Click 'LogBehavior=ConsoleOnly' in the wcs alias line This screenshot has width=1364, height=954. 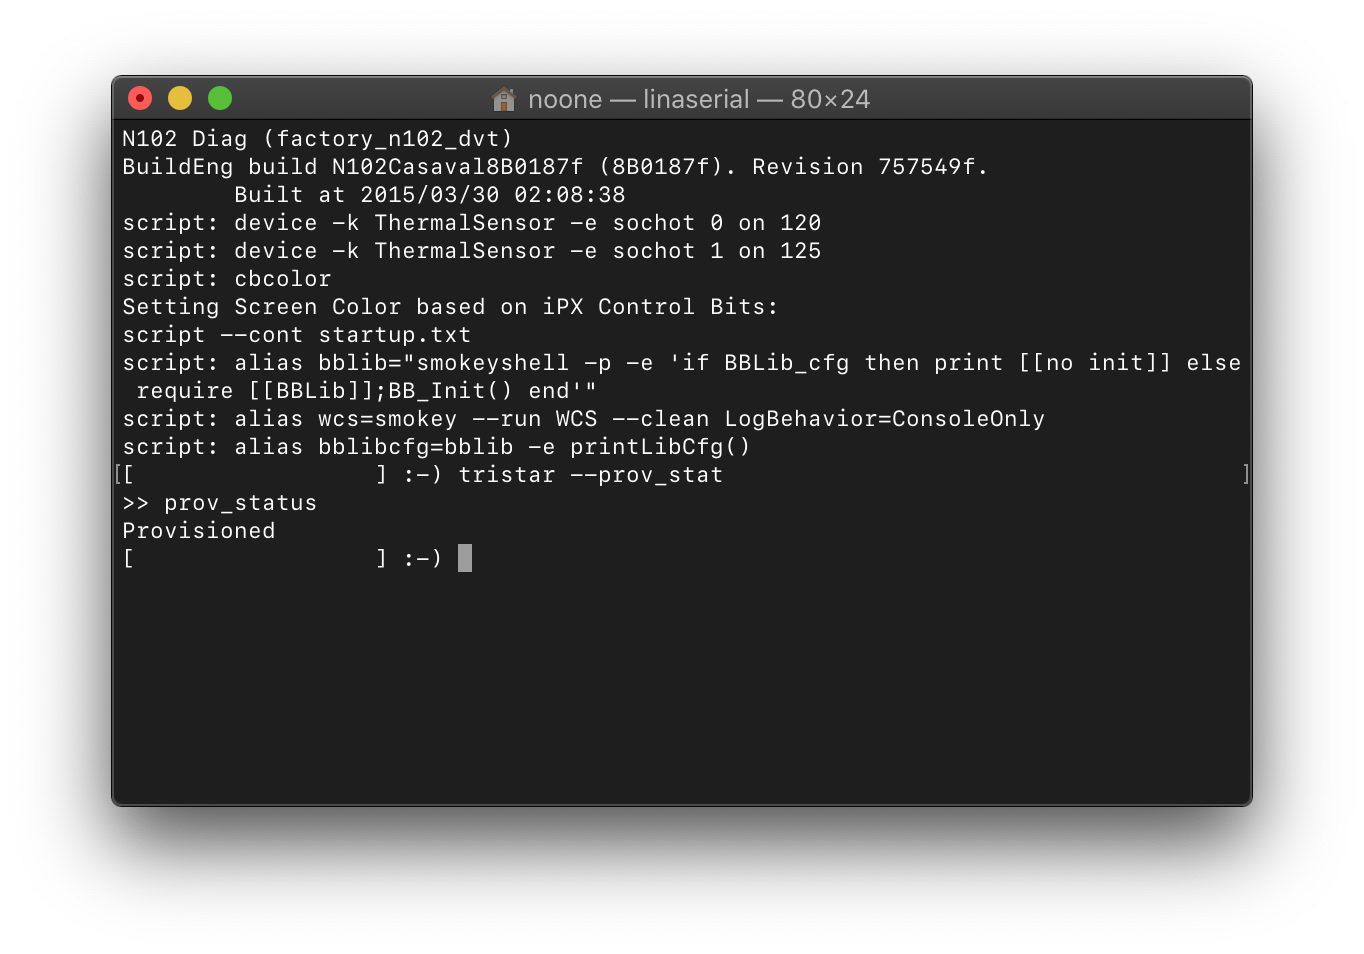coord(885,419)
